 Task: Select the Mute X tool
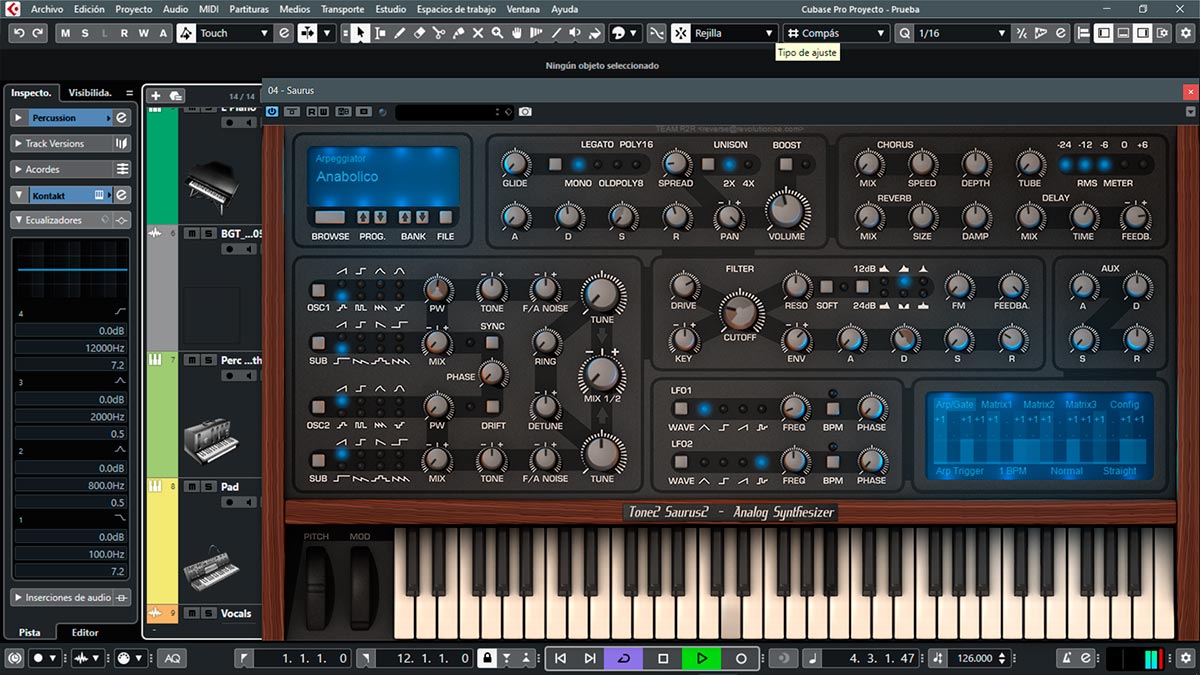click(x=478, y=33)
